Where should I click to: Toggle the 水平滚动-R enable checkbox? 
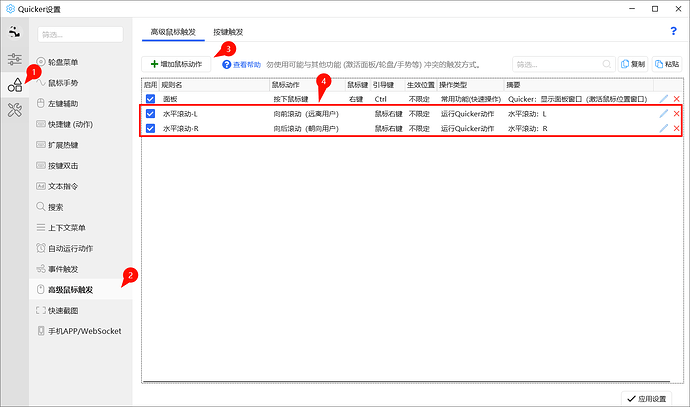[150, 128]
